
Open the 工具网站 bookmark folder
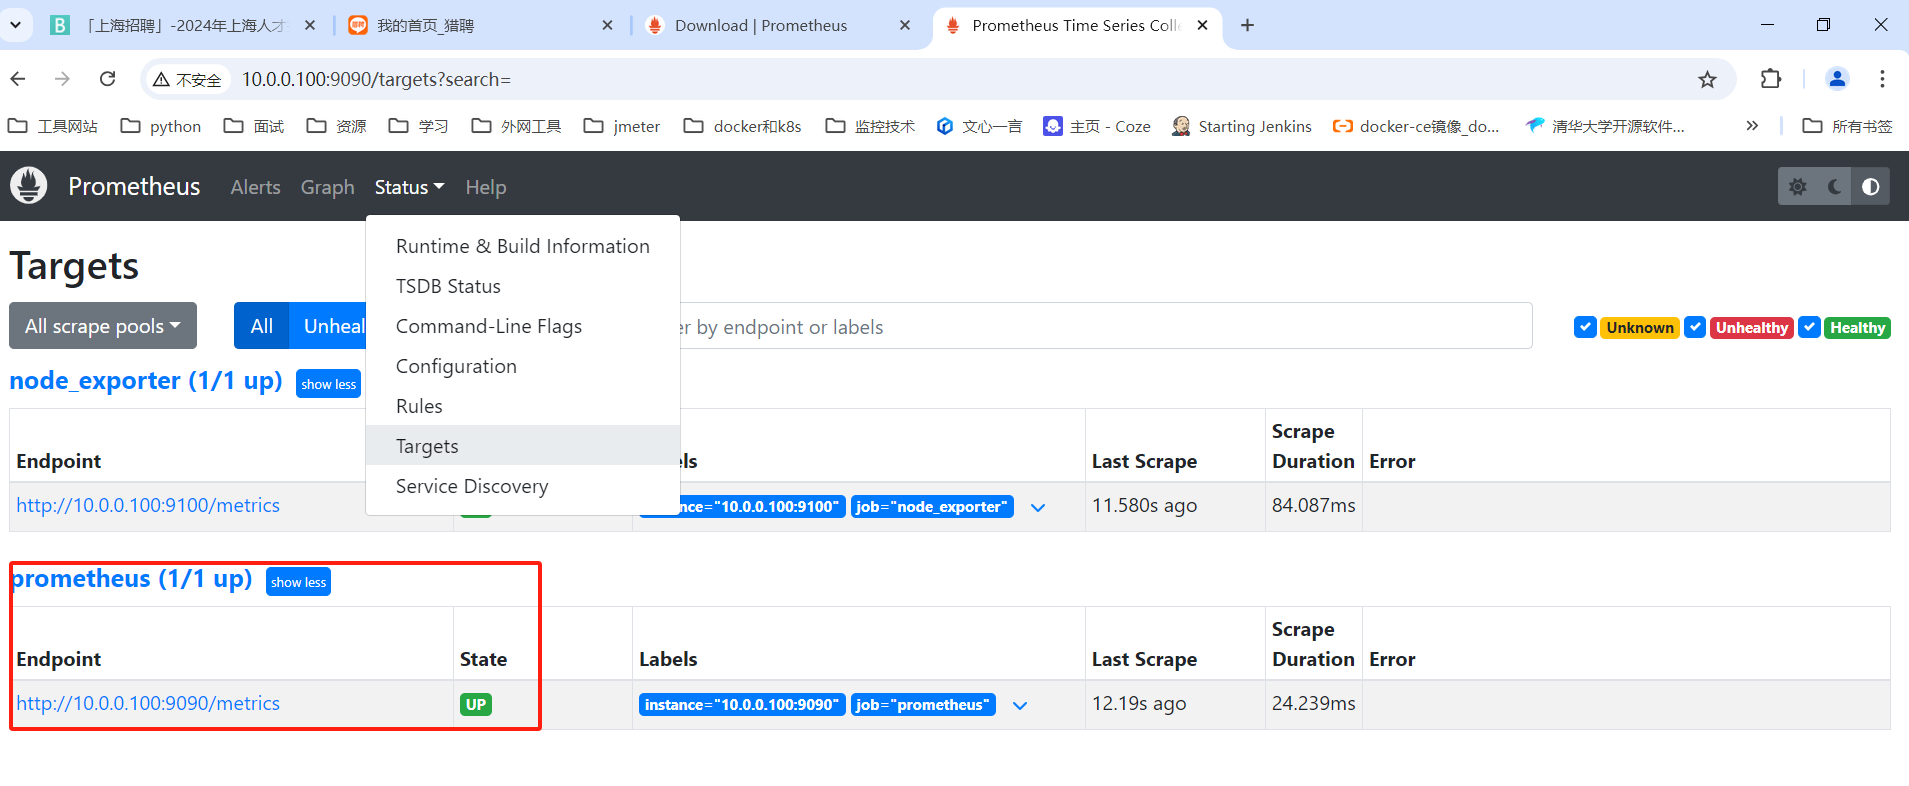coord(52,126)
